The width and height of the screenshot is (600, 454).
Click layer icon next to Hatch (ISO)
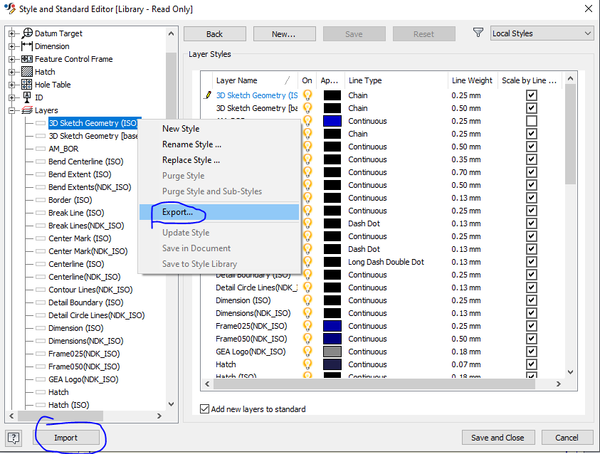[x=41, y=405]
